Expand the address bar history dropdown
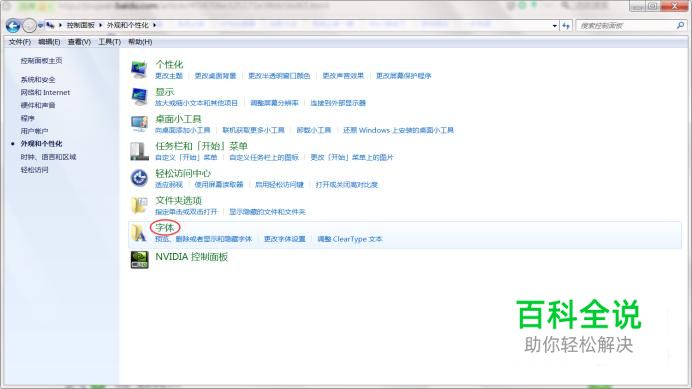Viewport: 692px width, 389px height. click(x=554, y=26)
